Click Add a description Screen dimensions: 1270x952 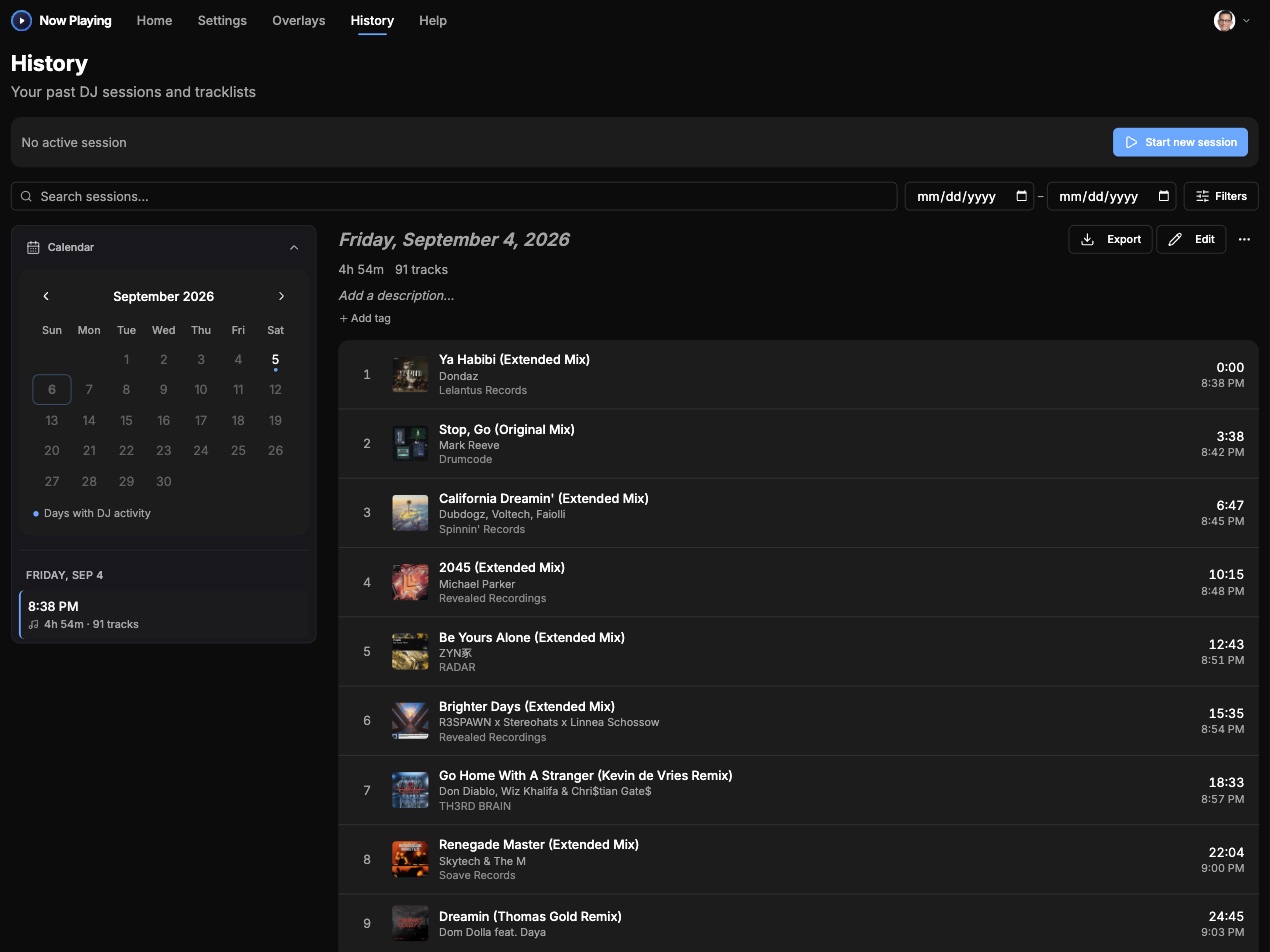click(396, 295)
